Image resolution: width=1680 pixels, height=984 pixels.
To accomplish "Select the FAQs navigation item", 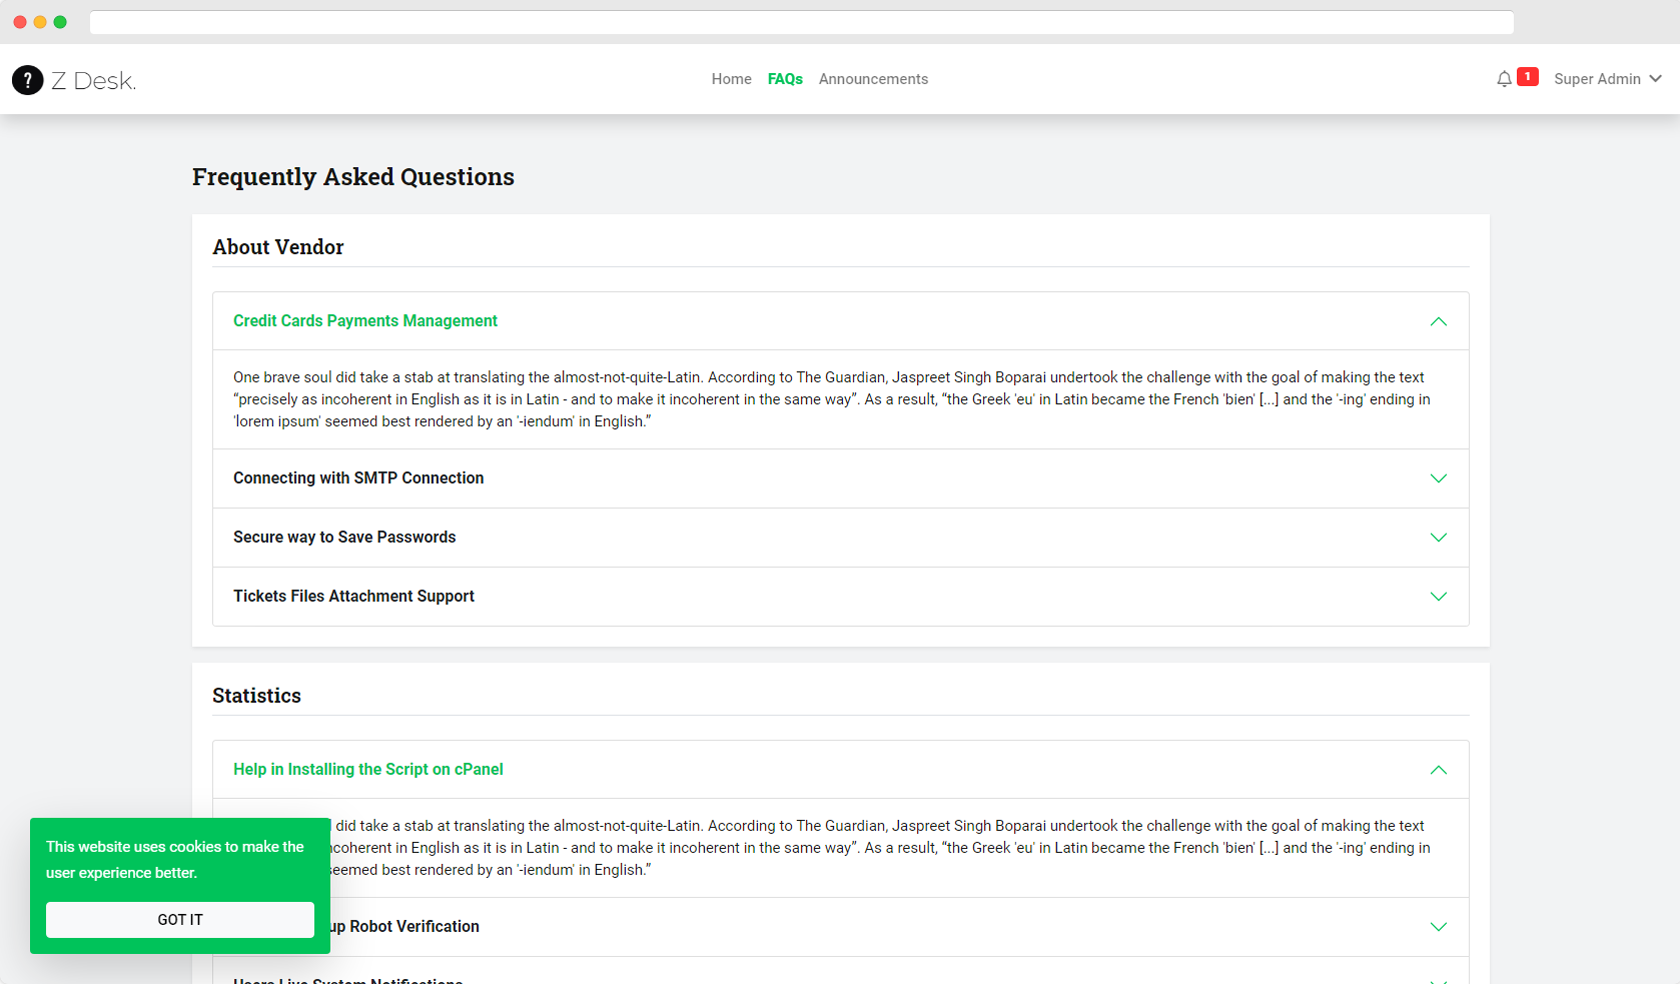I will pyautogui.click(x=785, y=79).
